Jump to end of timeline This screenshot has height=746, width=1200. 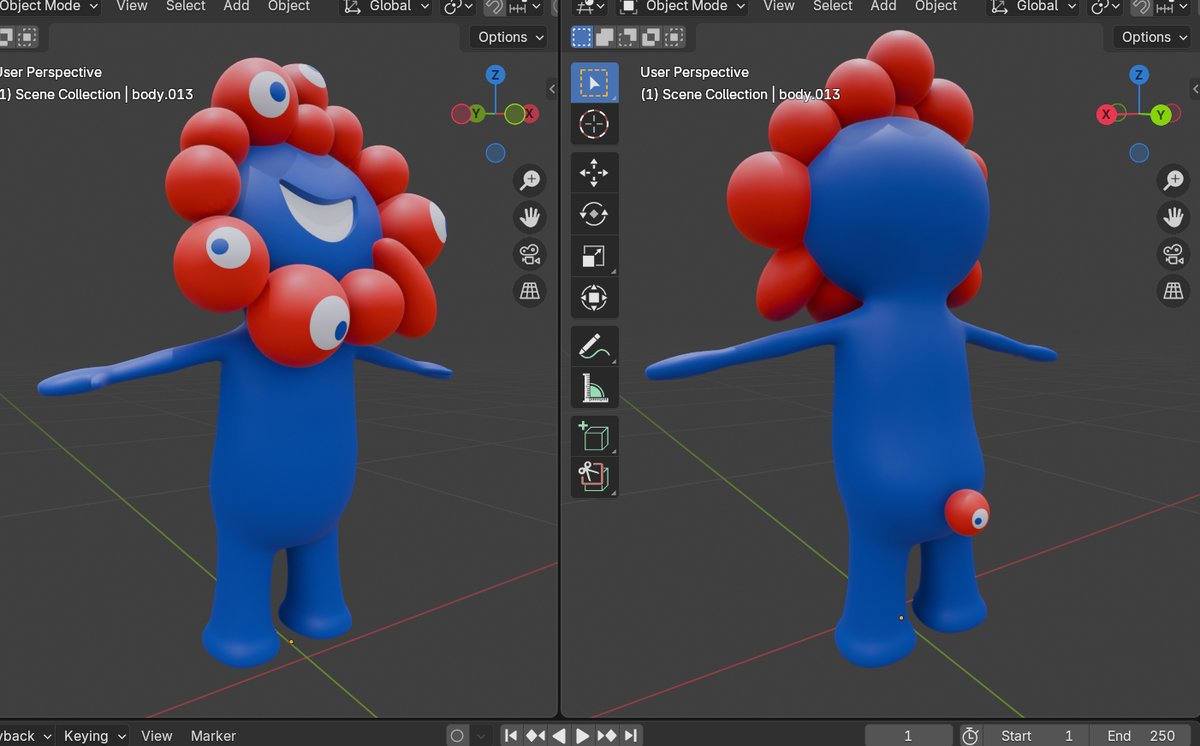click(x=631, y=736)
